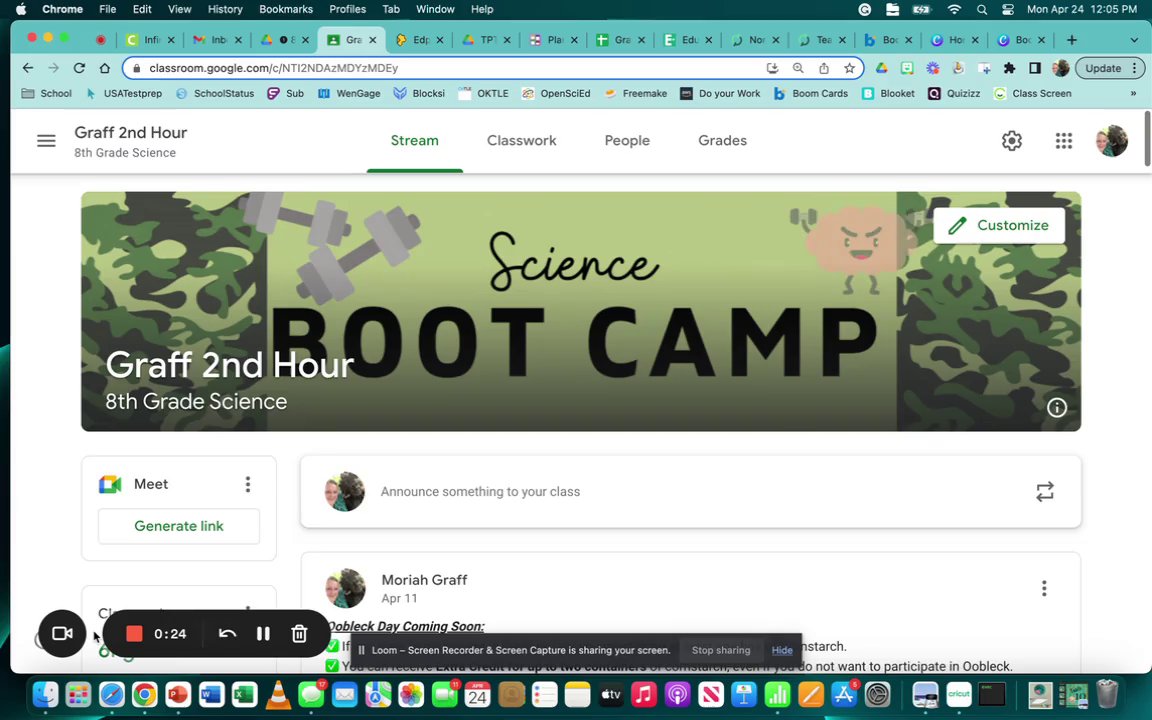Show more bookmarks double chevron
Screen dimensions: 1152x720
point(1133,93)
